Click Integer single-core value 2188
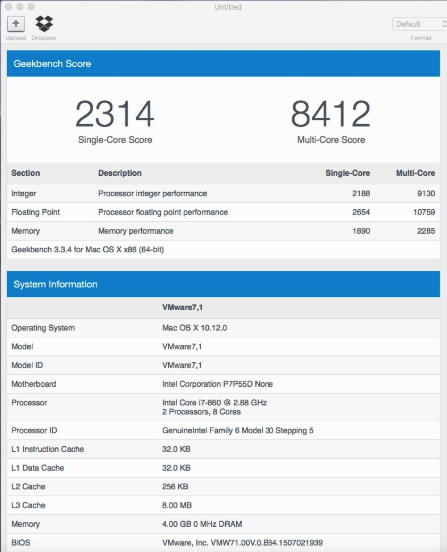Image resolution: width=447 pixels, height=552 pixels. [361, 193]
